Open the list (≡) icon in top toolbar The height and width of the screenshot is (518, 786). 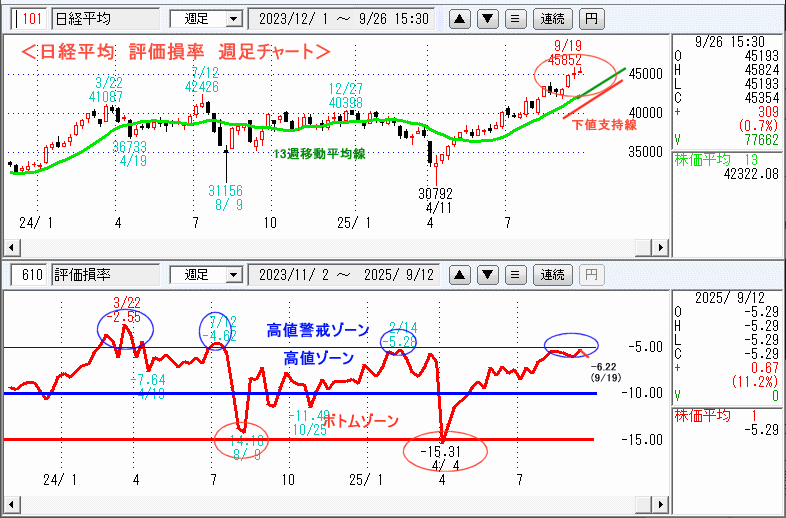pyautogui.click(x=513, y=18)
